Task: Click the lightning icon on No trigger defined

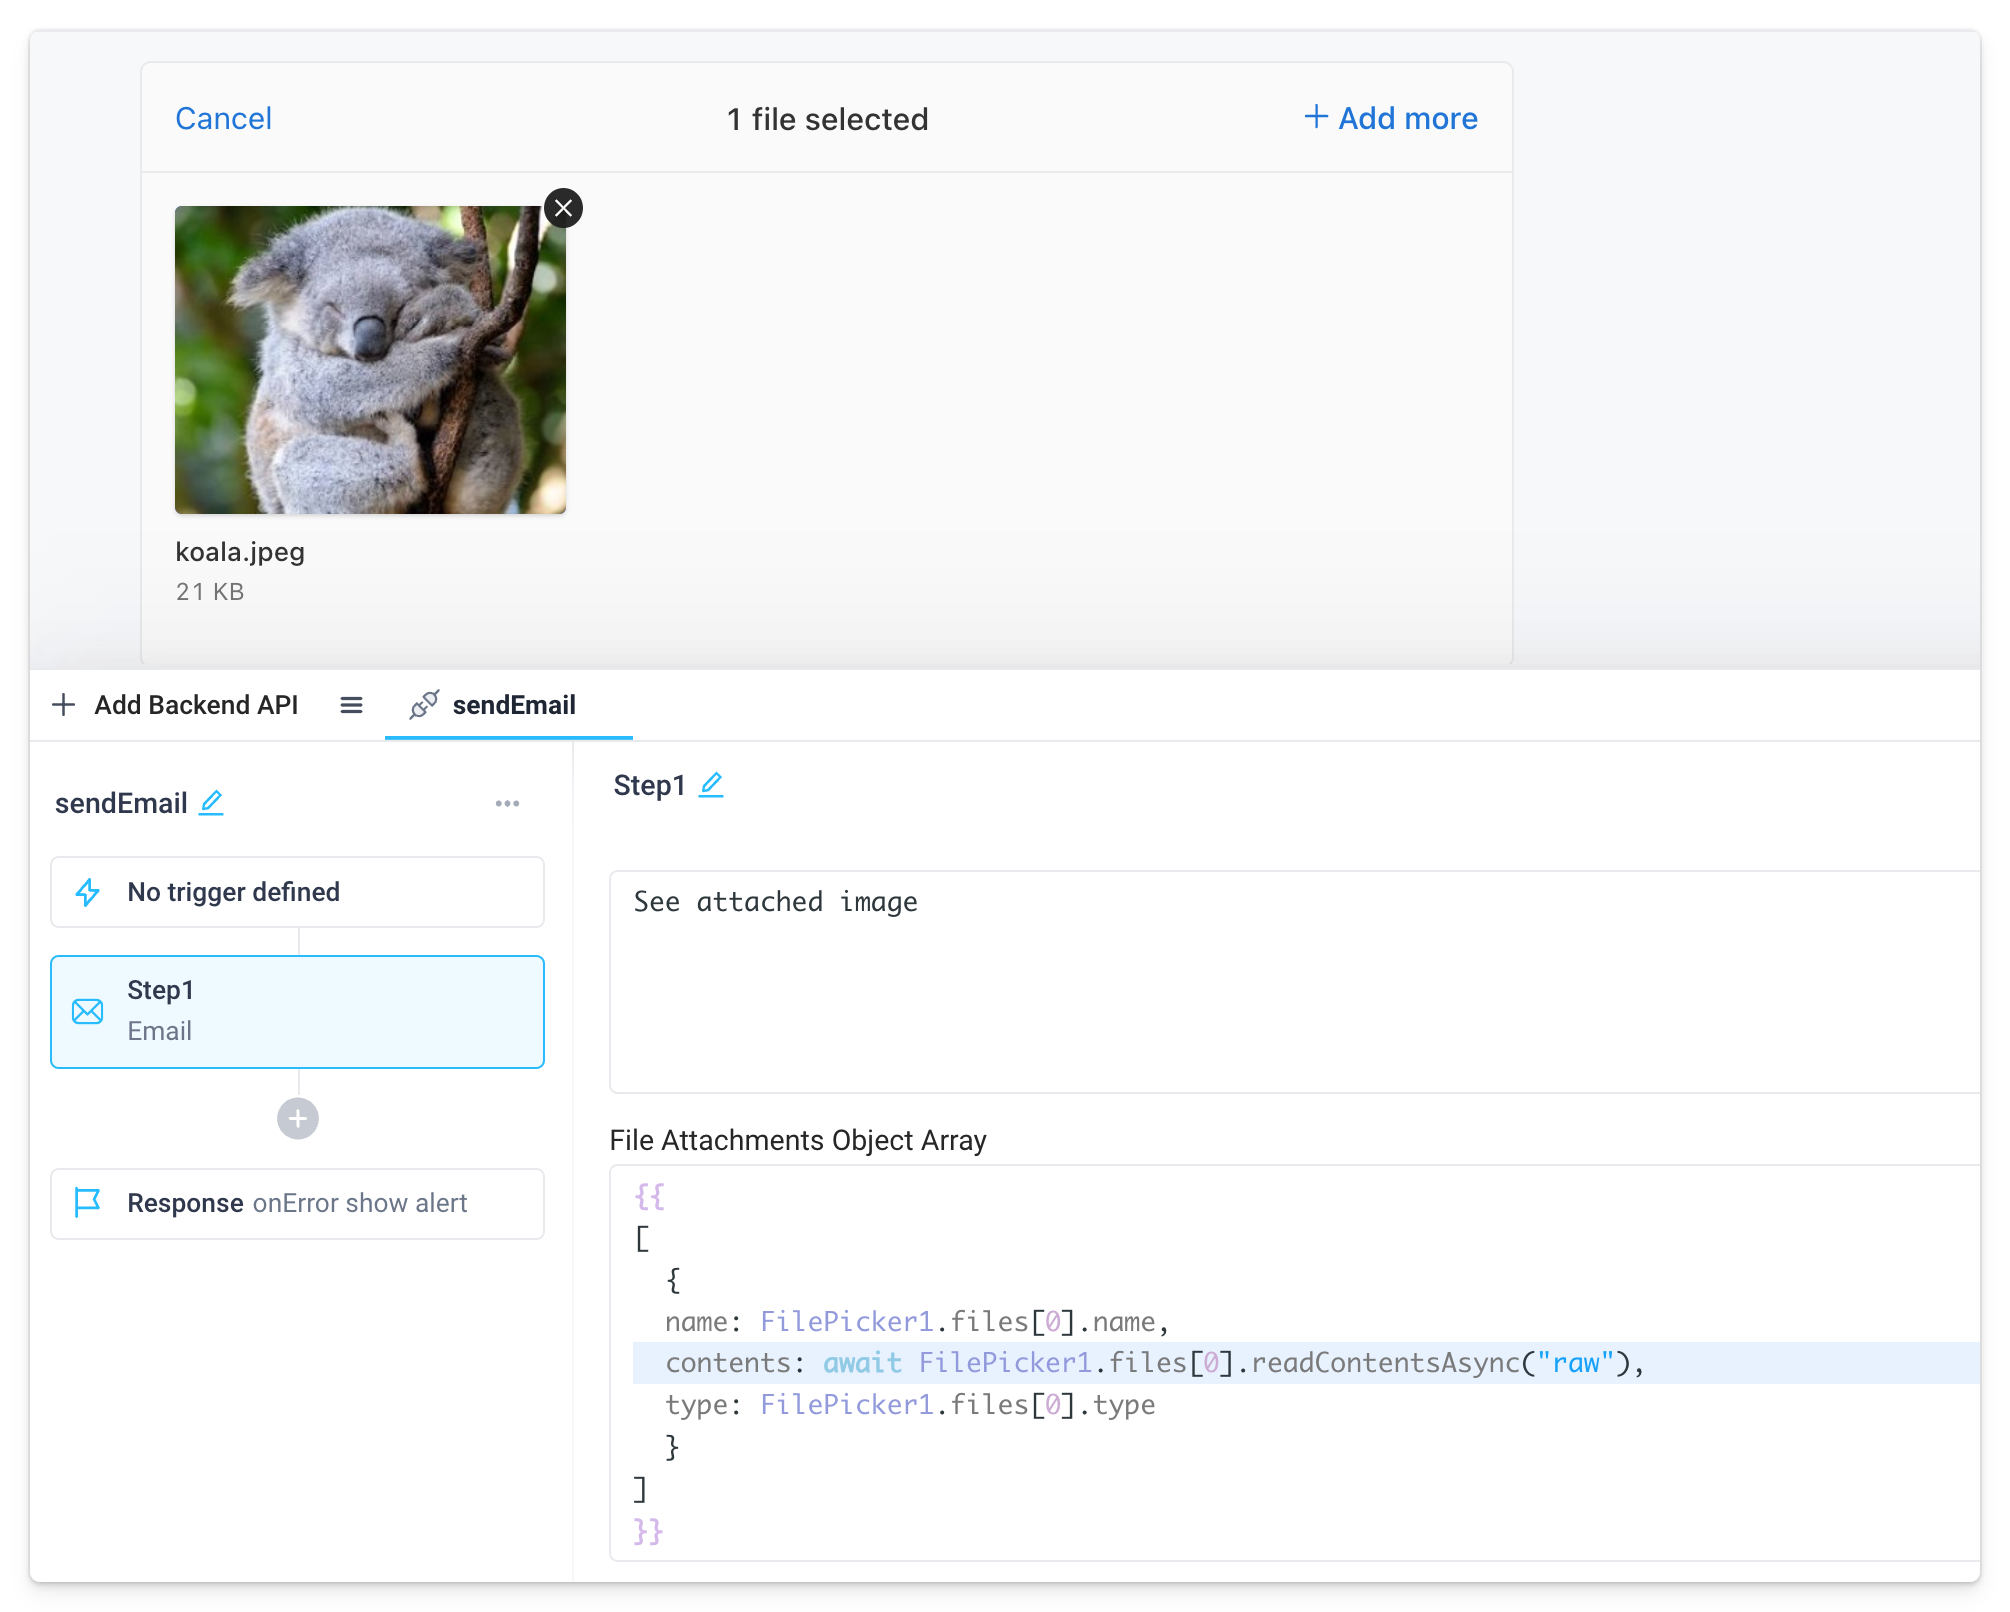Action: point(88,892)
